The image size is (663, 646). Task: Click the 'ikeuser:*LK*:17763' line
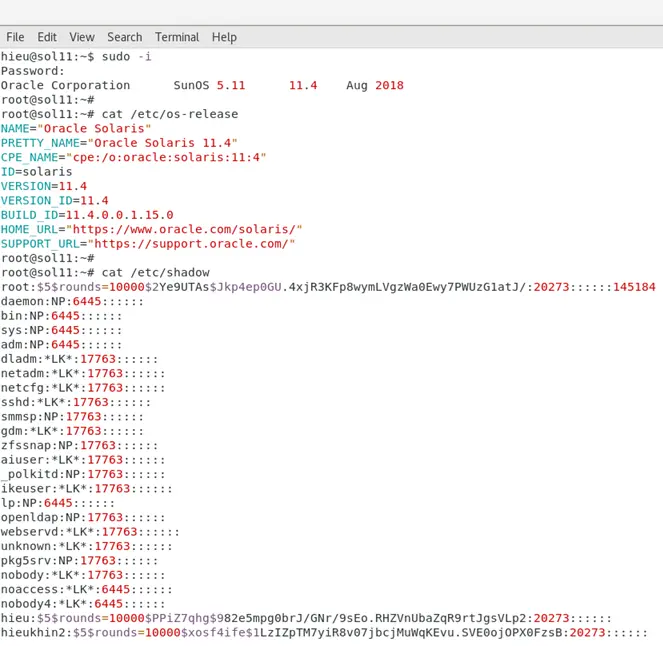click(x=87, y=489)
